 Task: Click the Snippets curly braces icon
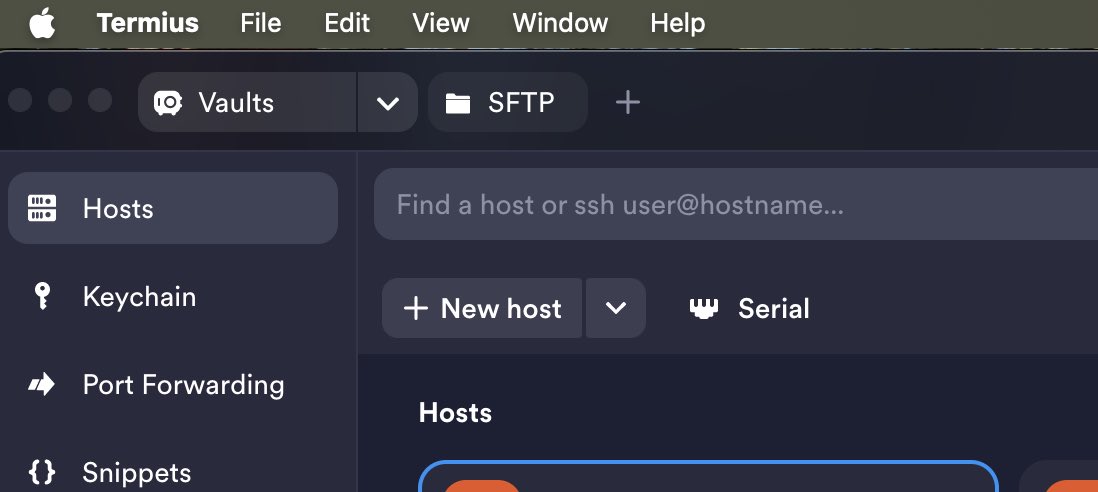[41, 472]
